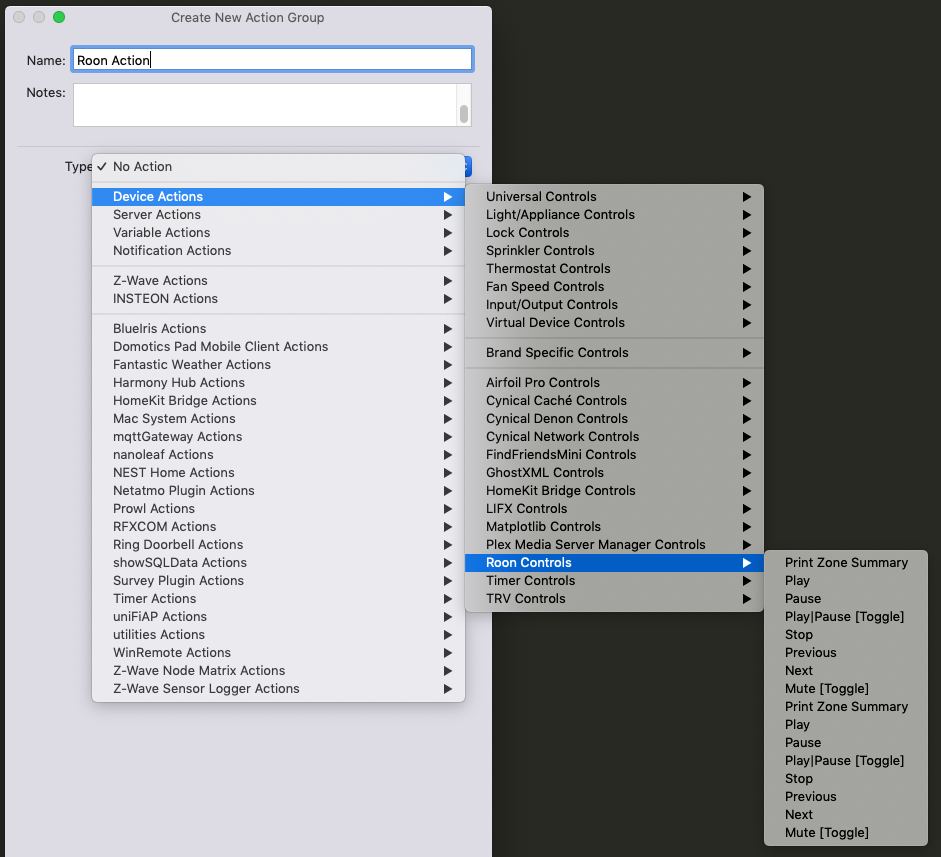The height and width of the screenshot is (857, 941).
Task: Open nanoleaf Actions submenu
Action: point(278,455)
